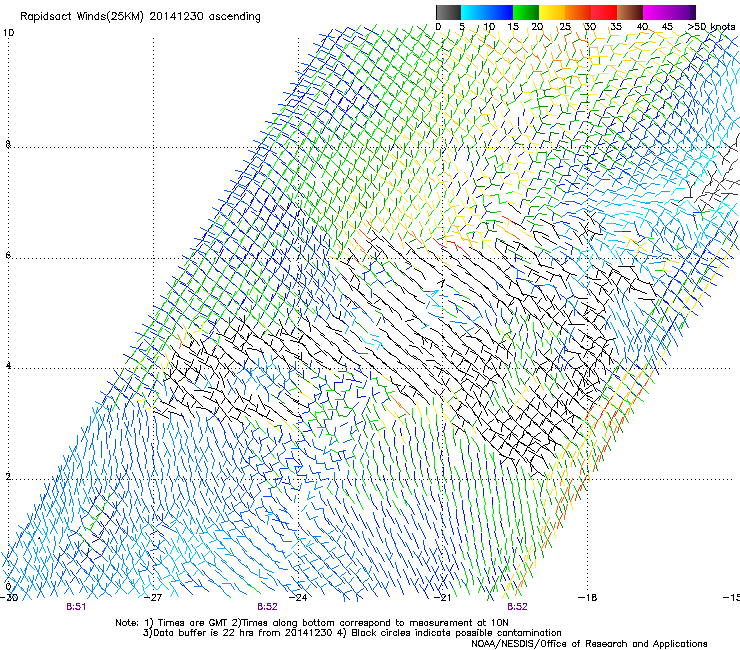Screen dimensions: 740x650
Task: Click the brown 35-40 knots color segment
Action: pos(630,12)
